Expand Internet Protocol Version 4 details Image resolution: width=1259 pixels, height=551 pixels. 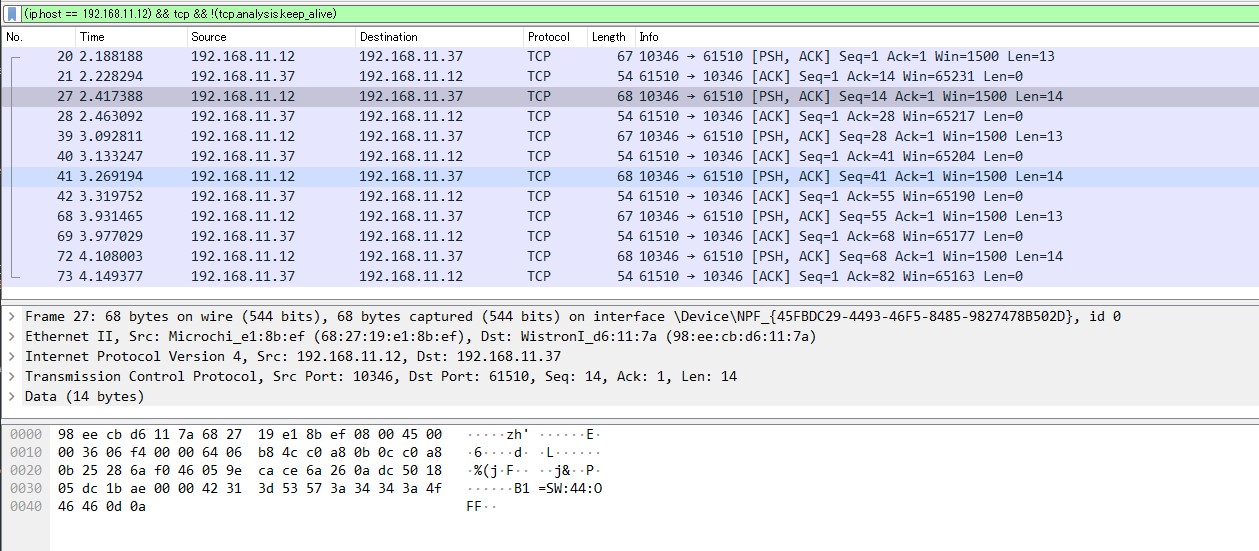[x=12, y=356]
